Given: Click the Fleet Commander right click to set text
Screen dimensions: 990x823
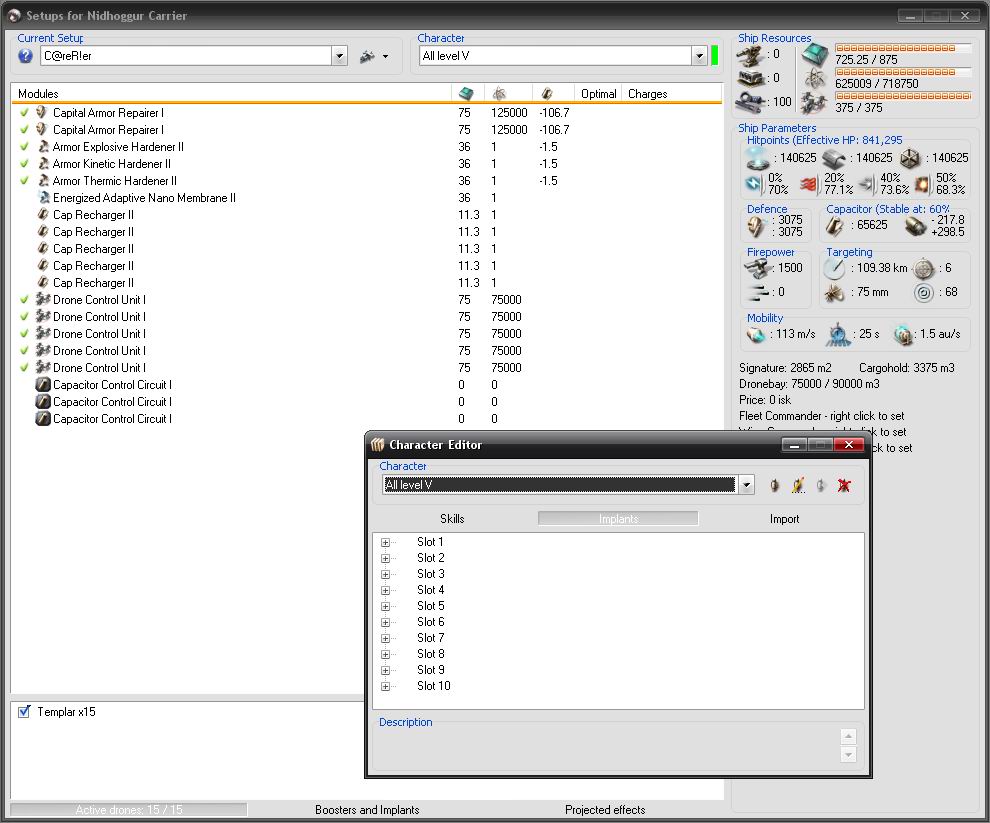Looking at the screenshot, I should point(821,416).
